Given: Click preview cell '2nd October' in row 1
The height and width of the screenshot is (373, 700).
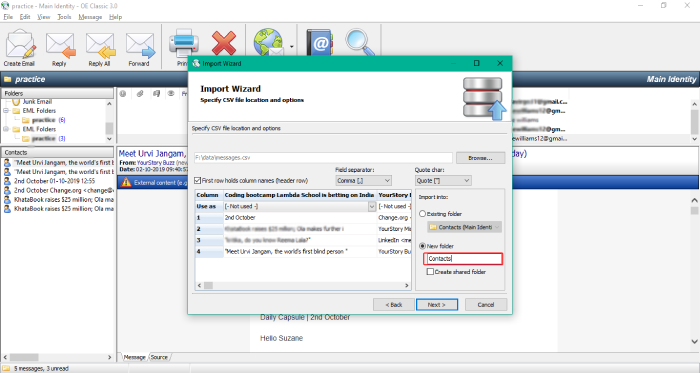Looking at the screenshot, I should 300,218.
